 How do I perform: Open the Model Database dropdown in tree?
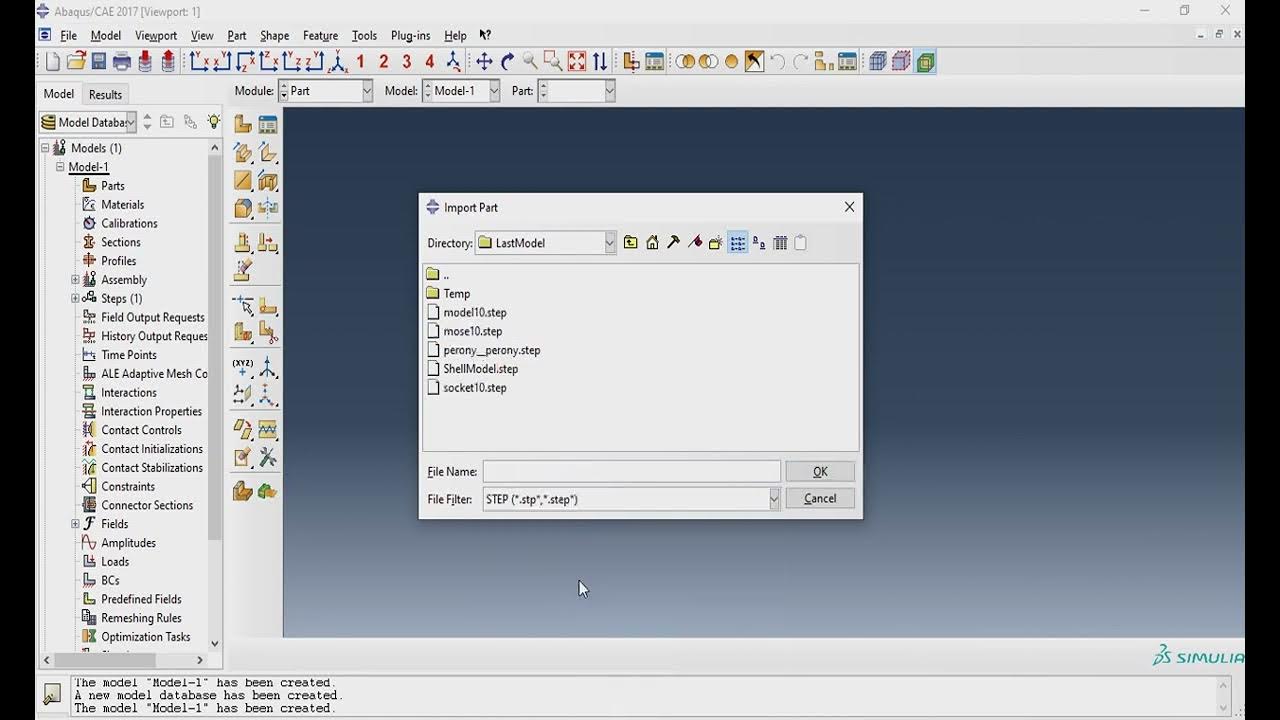[130, 122]
